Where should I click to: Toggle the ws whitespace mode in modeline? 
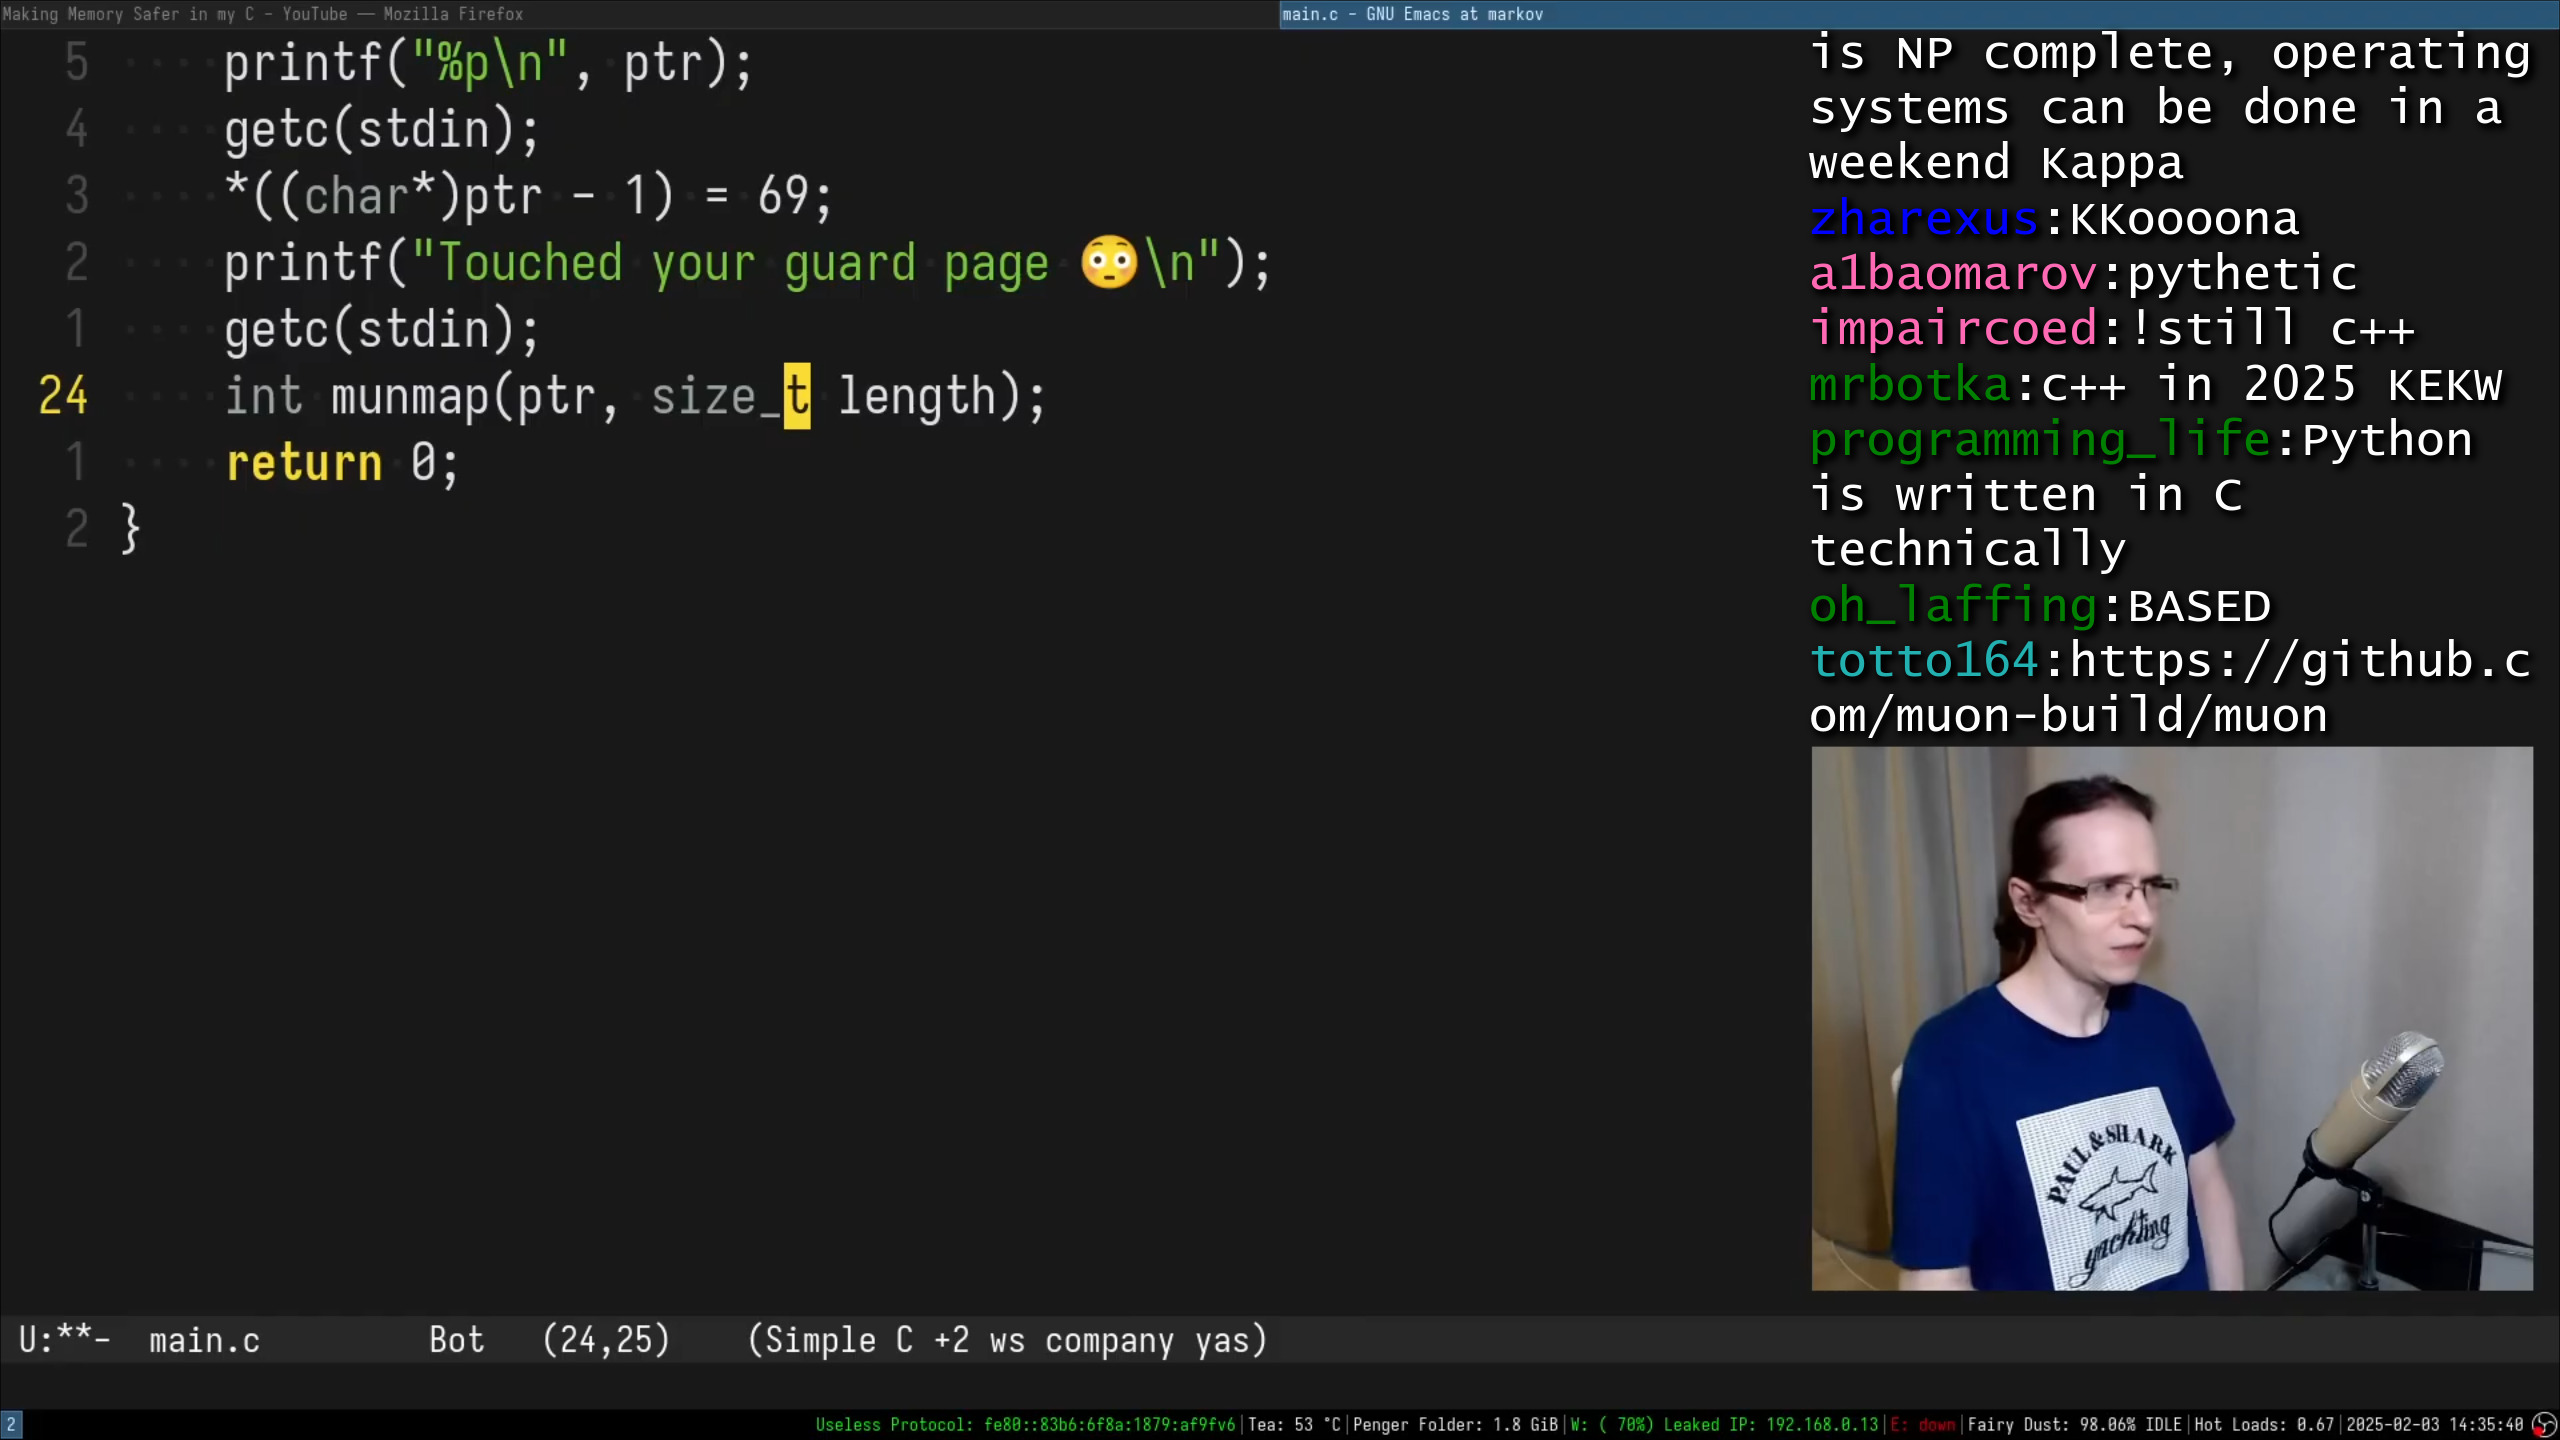[1006, 1340]
